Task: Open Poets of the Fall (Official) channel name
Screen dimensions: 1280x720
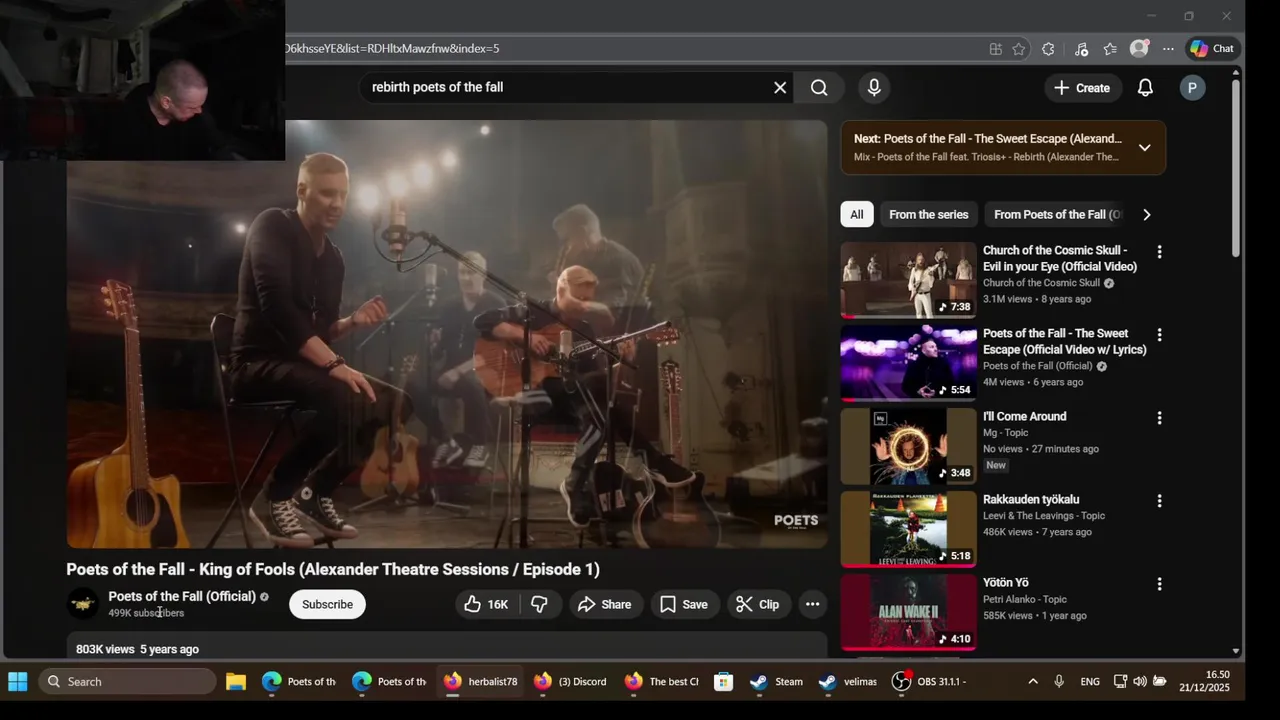Action: point(182,596)
